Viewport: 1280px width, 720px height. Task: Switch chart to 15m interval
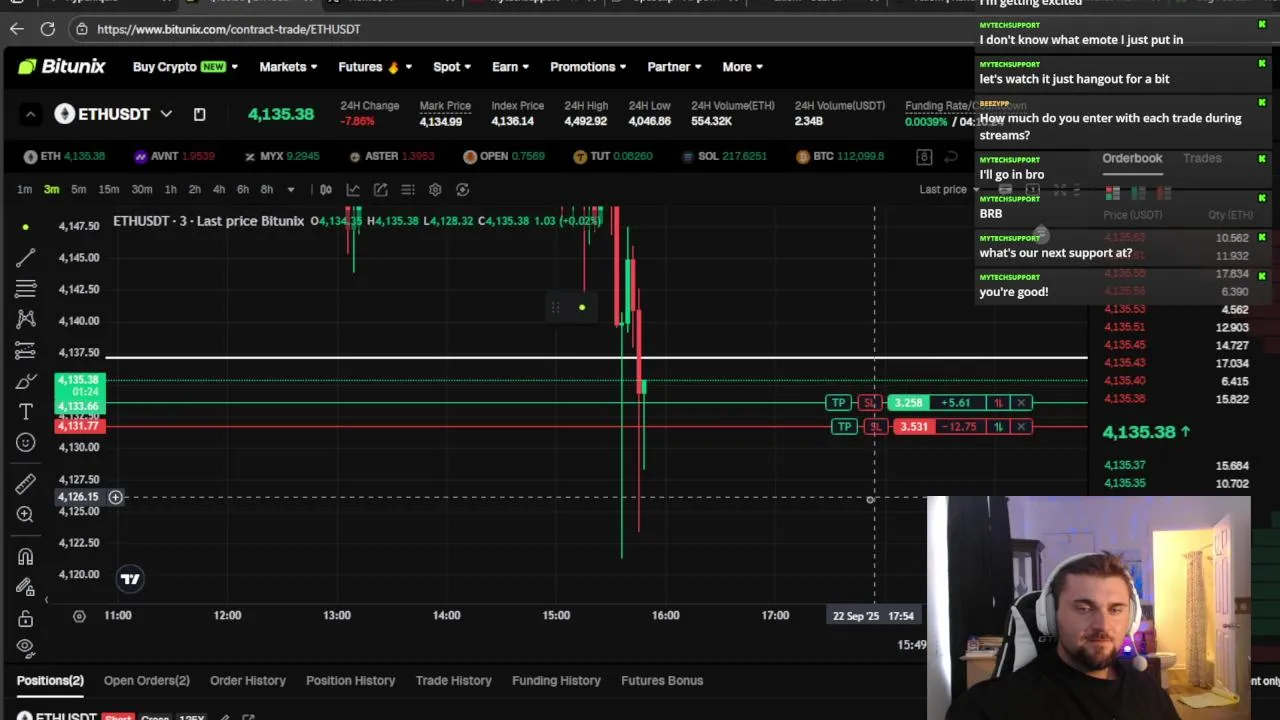coord(108,189)
